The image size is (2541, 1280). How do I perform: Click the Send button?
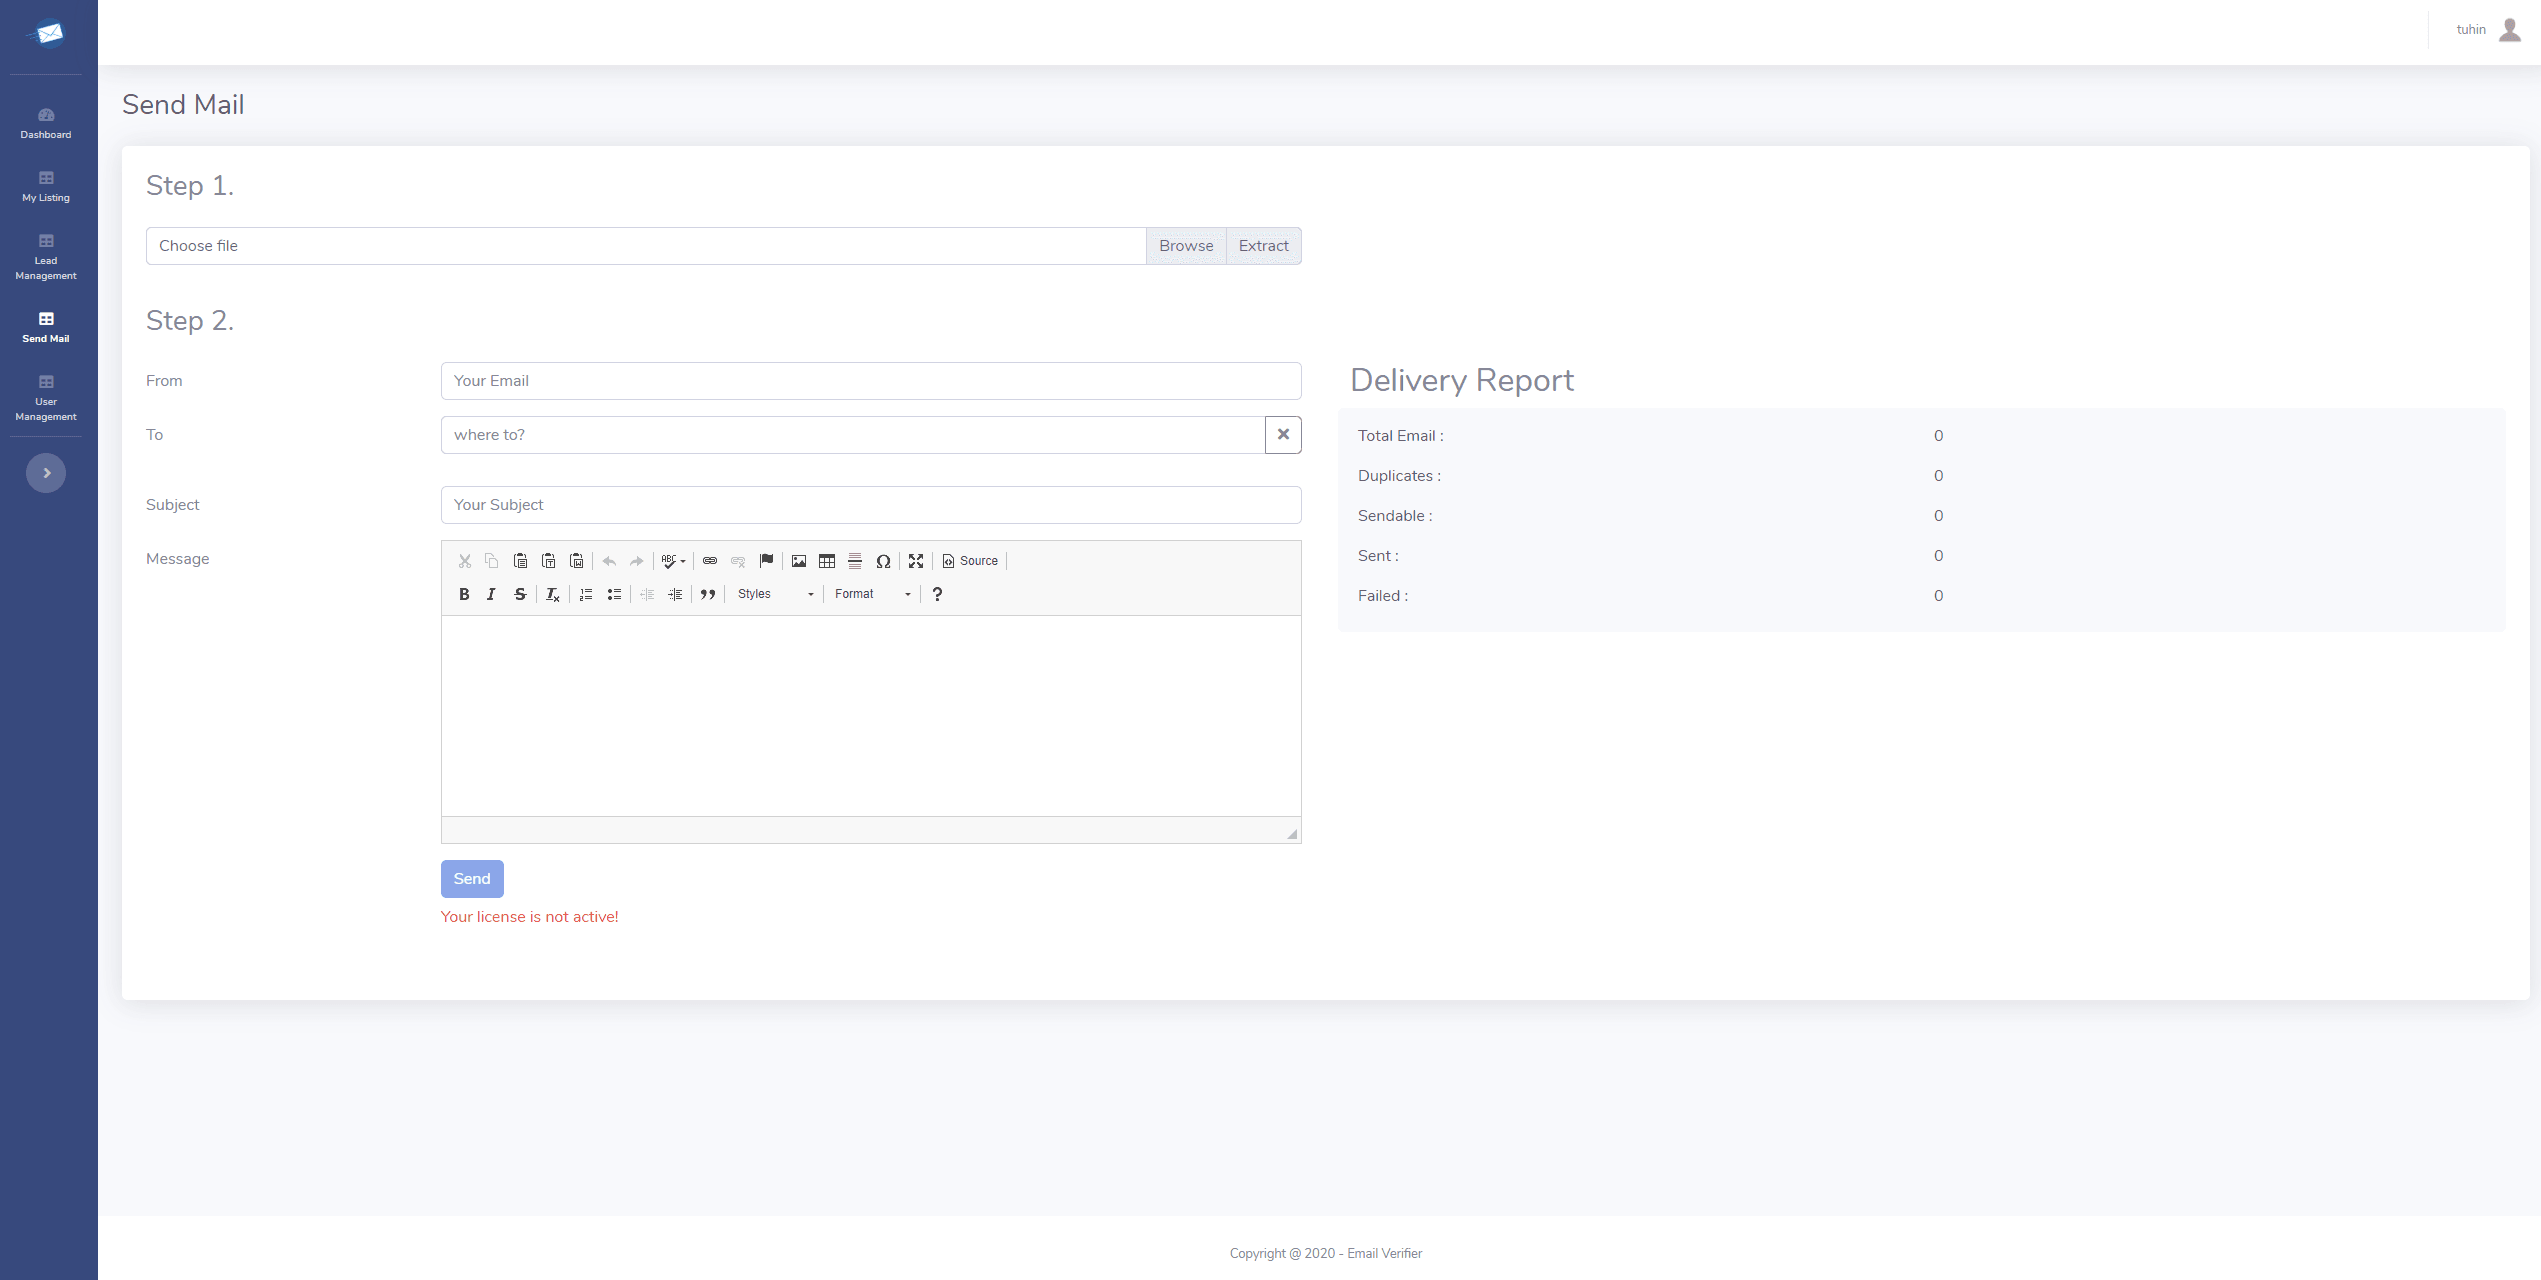(472, 879)
